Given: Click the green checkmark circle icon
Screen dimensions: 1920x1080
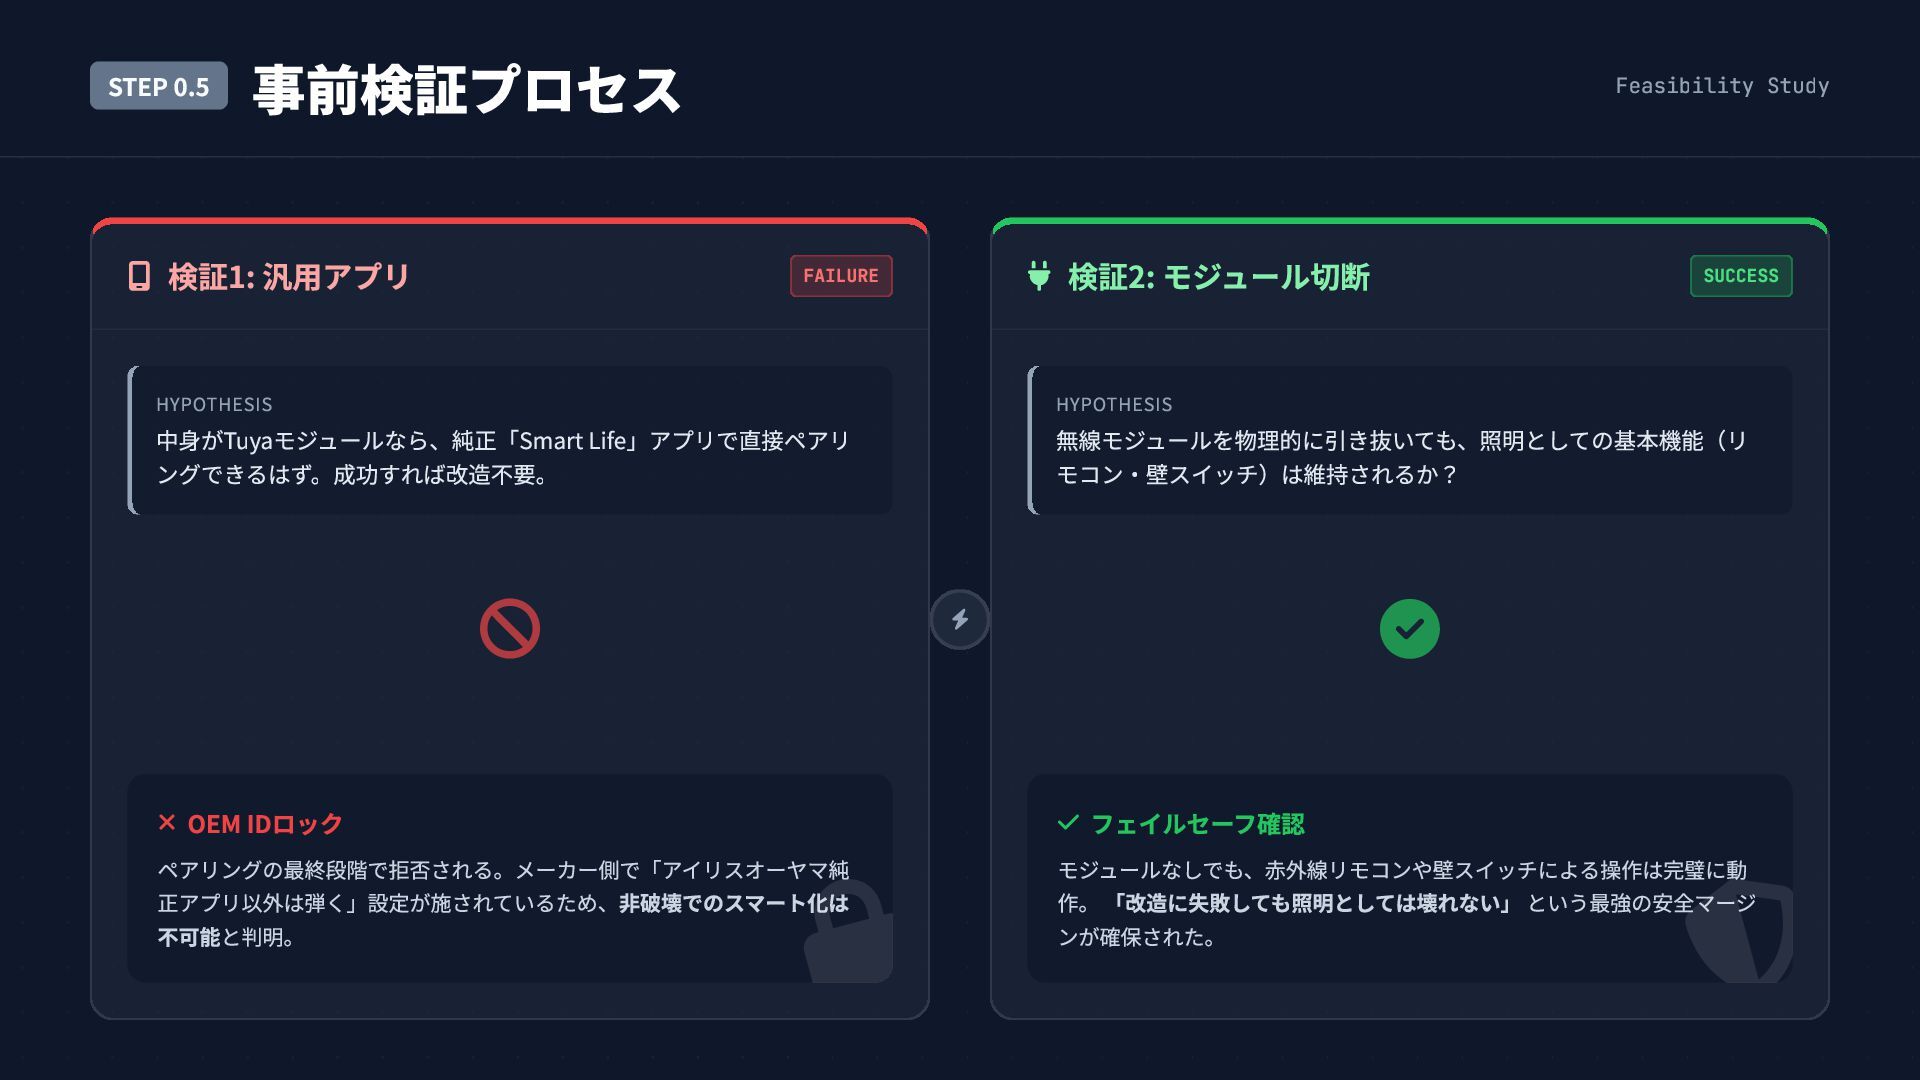Looking at the screenshot, I should click(x=1409, y=629).
